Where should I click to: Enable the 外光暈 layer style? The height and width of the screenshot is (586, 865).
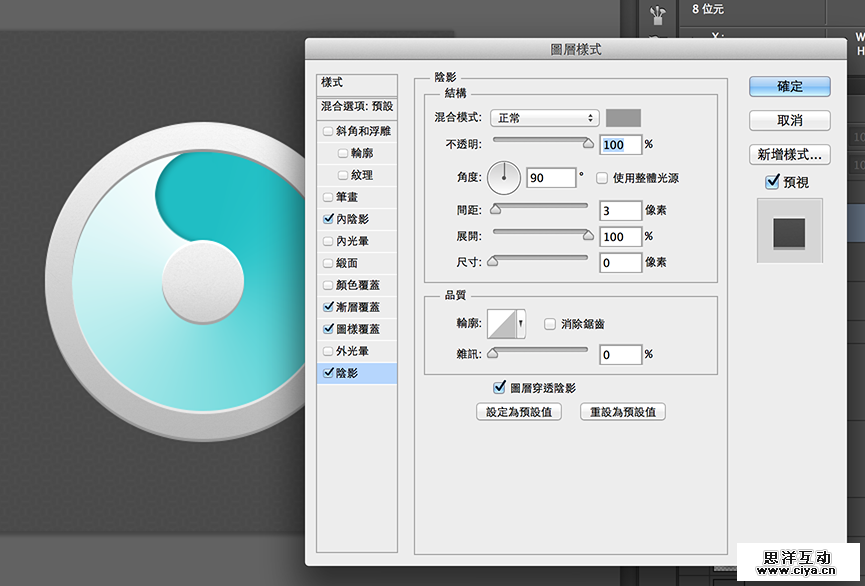click(x=328, y=349)
